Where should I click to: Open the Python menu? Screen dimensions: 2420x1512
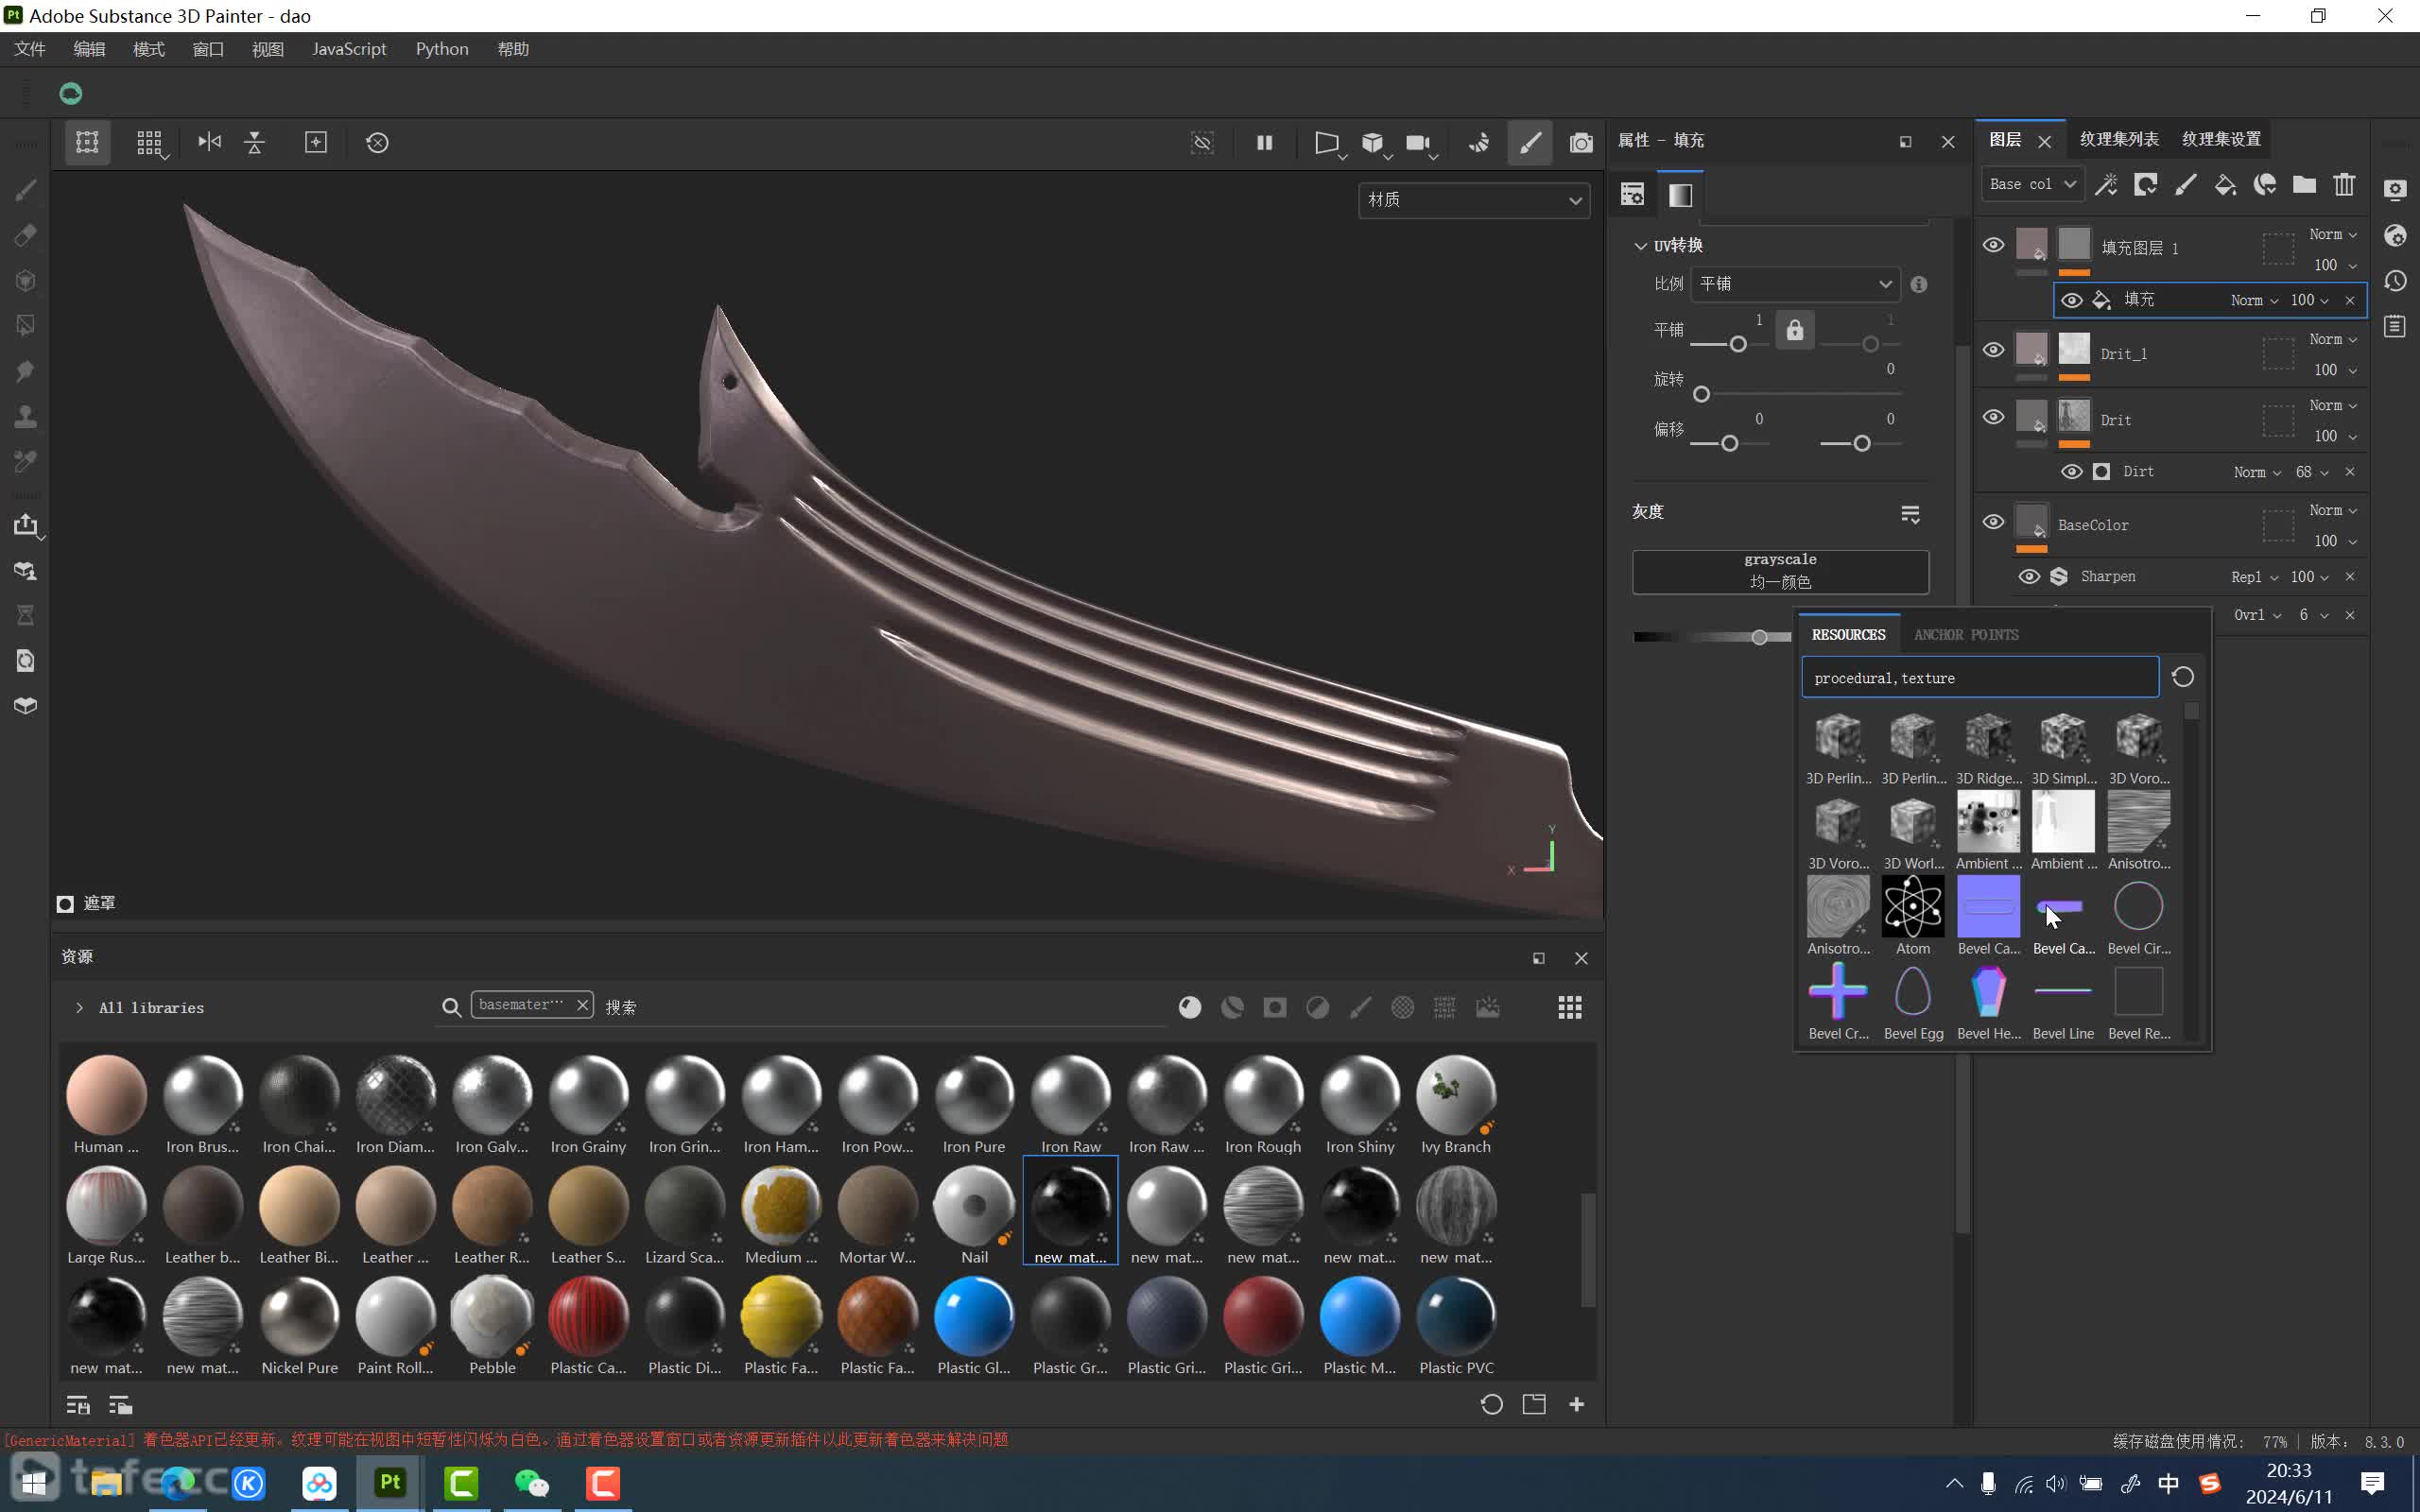click(x=442, y=49)
